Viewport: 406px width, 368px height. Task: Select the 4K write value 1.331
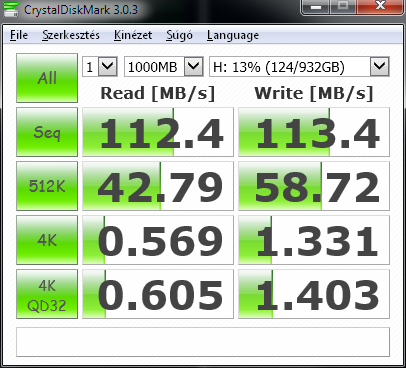point(314,240)
